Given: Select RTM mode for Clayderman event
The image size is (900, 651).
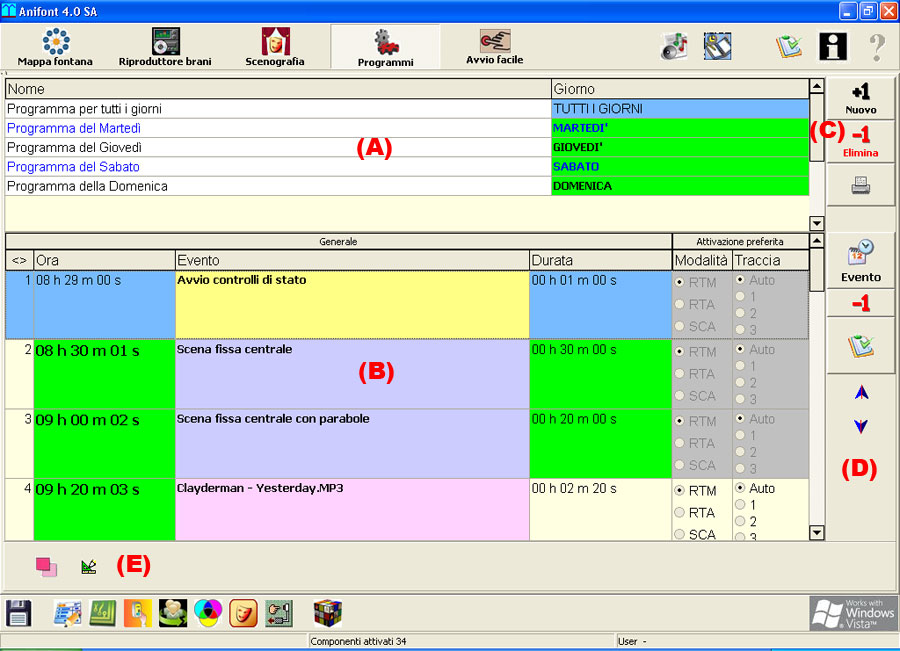Looking at the screenshot, I should 680,491.
